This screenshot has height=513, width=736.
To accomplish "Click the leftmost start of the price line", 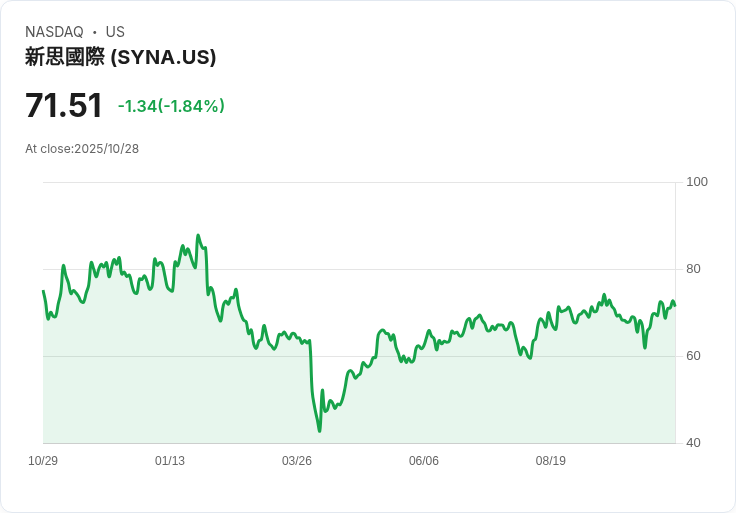I will [x=43, y=291].
